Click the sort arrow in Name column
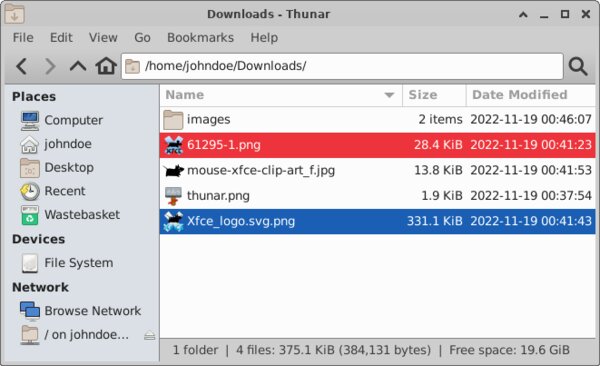The image size is (600, 366). tap(389, 95)
